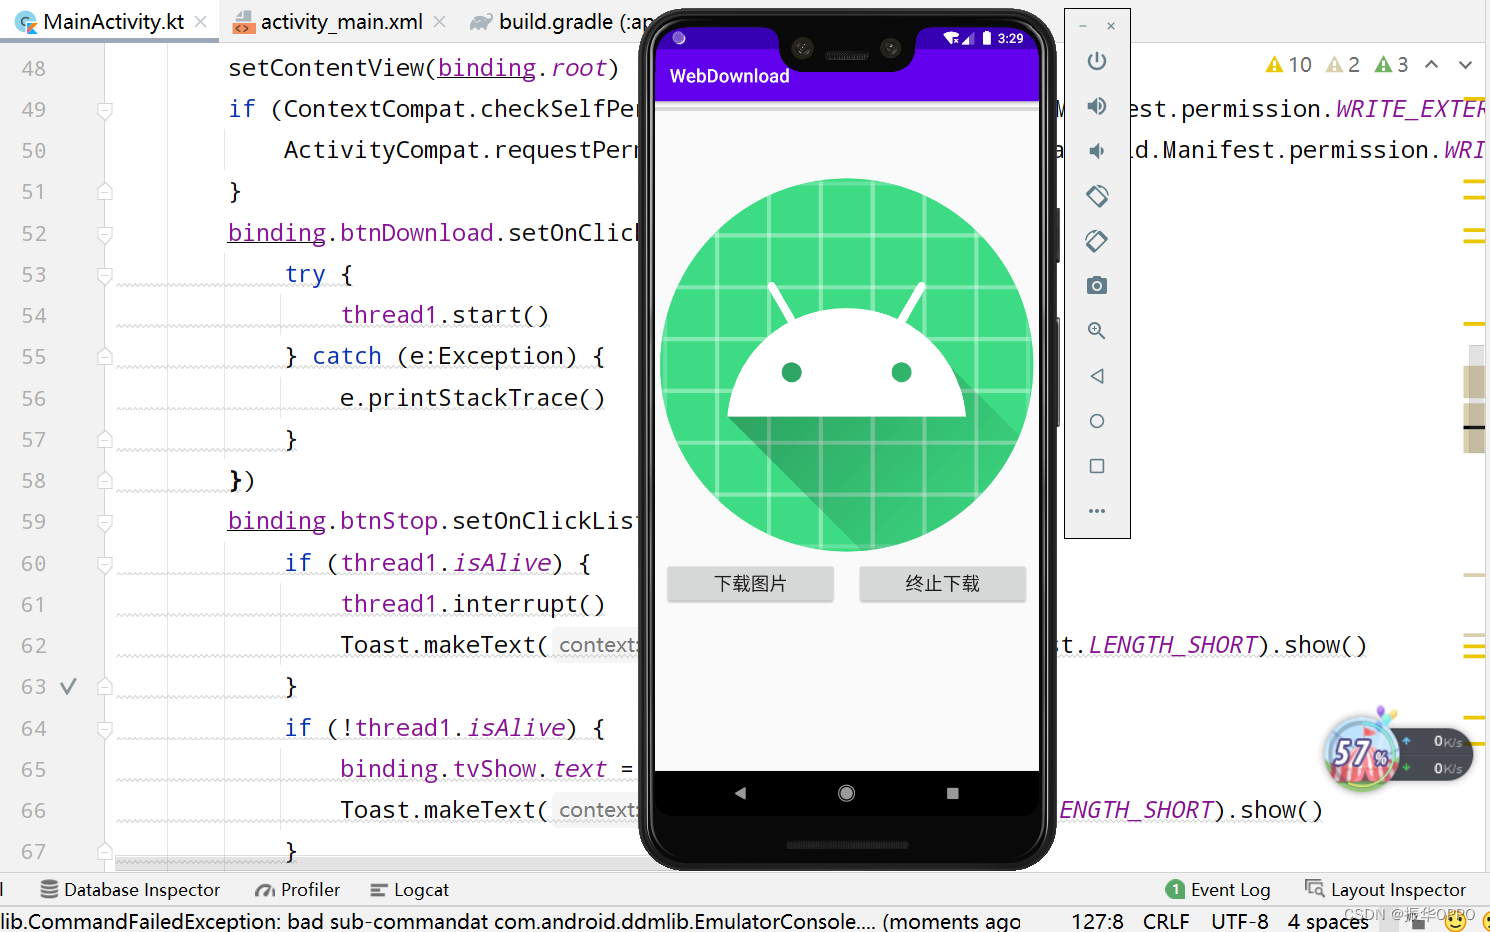1490x932 pixels.
Task: Click the phone status bar clock 3:29
Action: tap(1011, 38)
